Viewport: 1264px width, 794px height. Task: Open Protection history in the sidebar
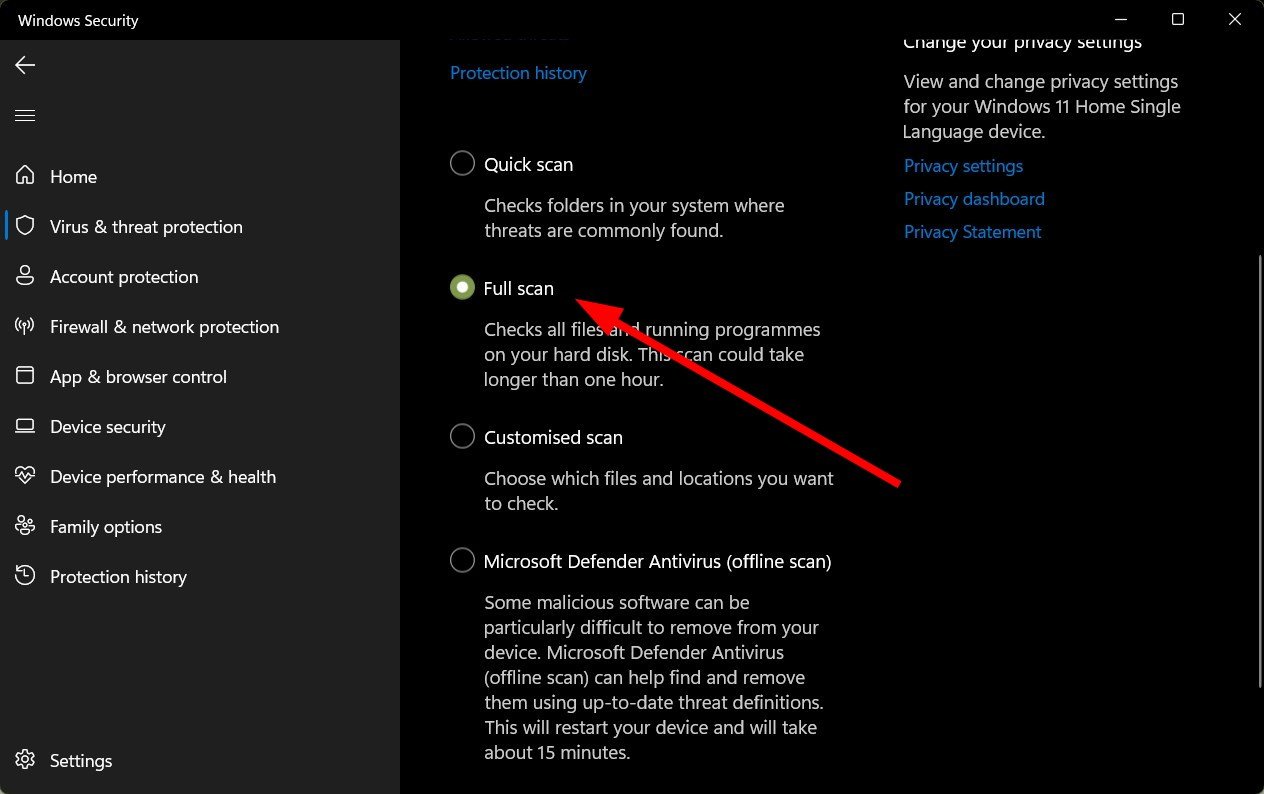tap(118, 577)
